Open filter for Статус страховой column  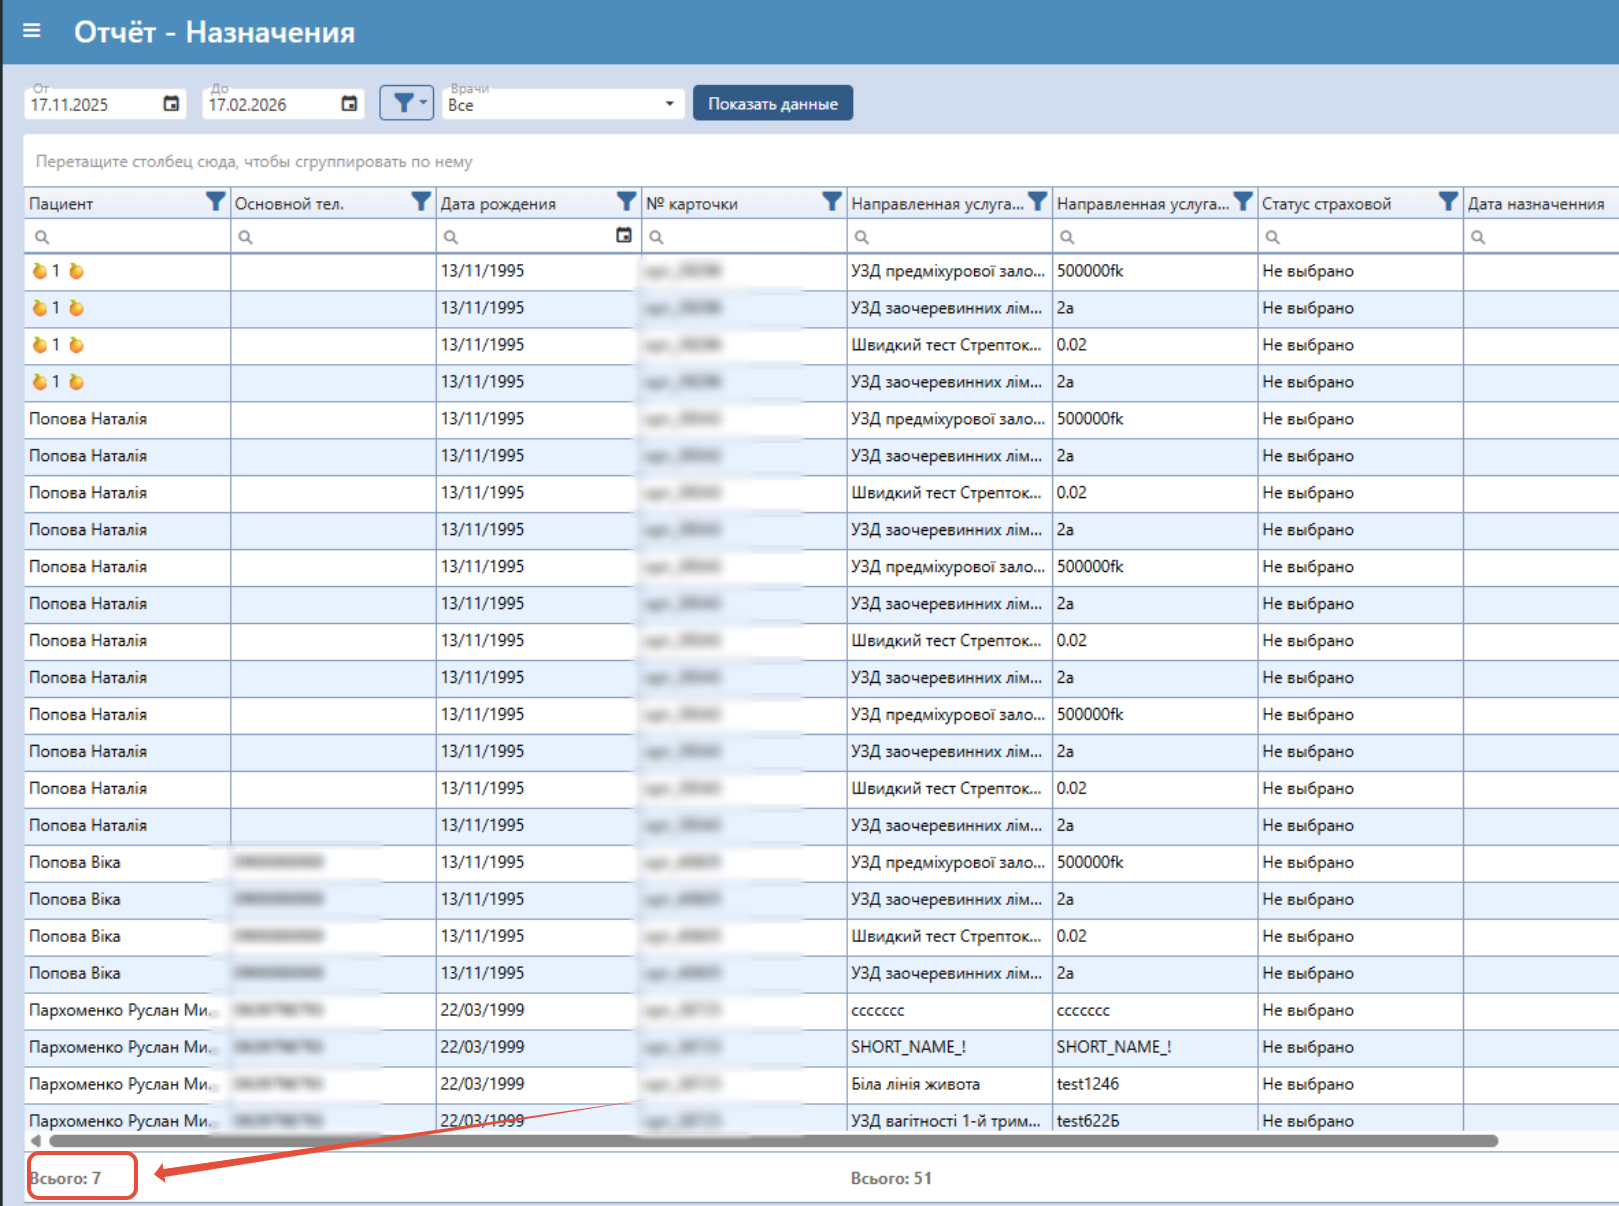tap(1447, 202)
